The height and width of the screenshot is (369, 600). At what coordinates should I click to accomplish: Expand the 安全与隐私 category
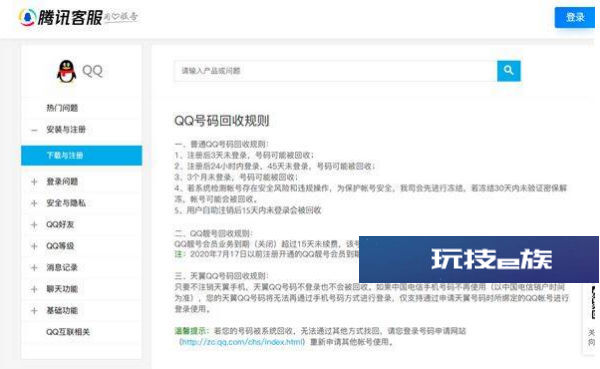pyautogui.click(x=34, y=203)
